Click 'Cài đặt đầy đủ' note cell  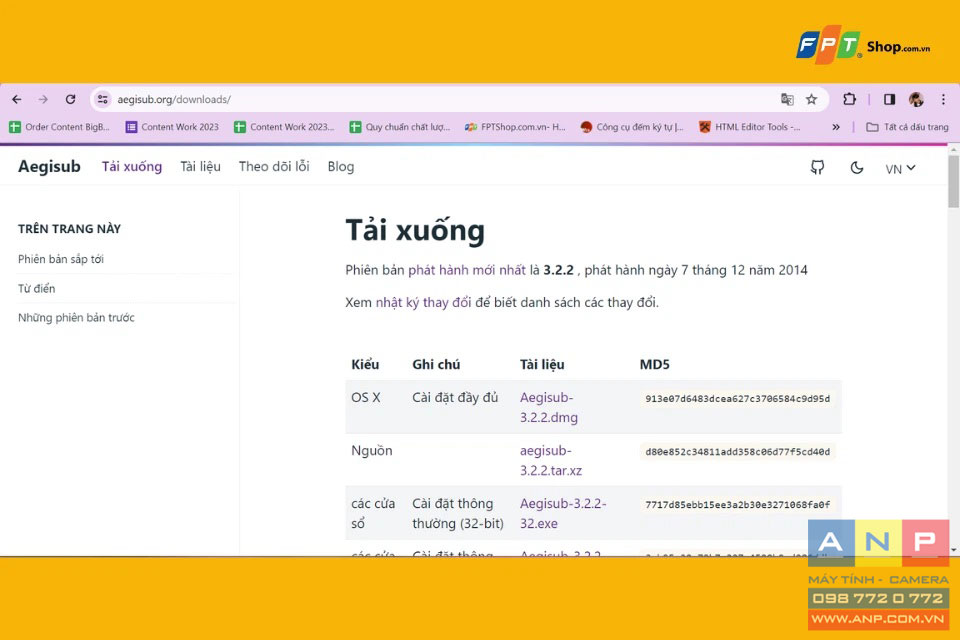point(455,397)
